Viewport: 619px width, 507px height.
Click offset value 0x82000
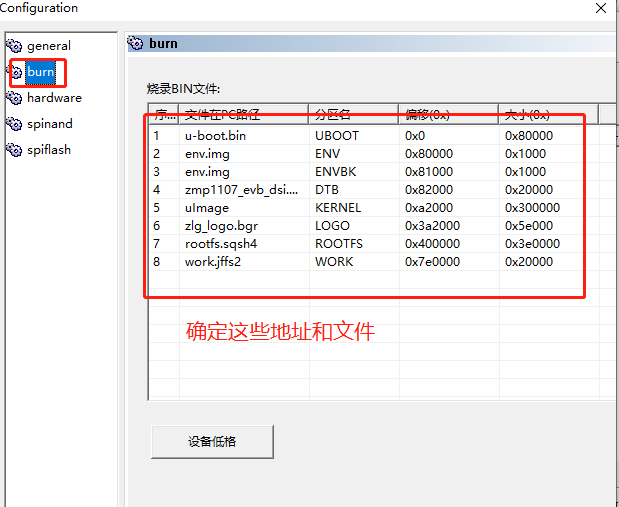click(x=429, y=190)
